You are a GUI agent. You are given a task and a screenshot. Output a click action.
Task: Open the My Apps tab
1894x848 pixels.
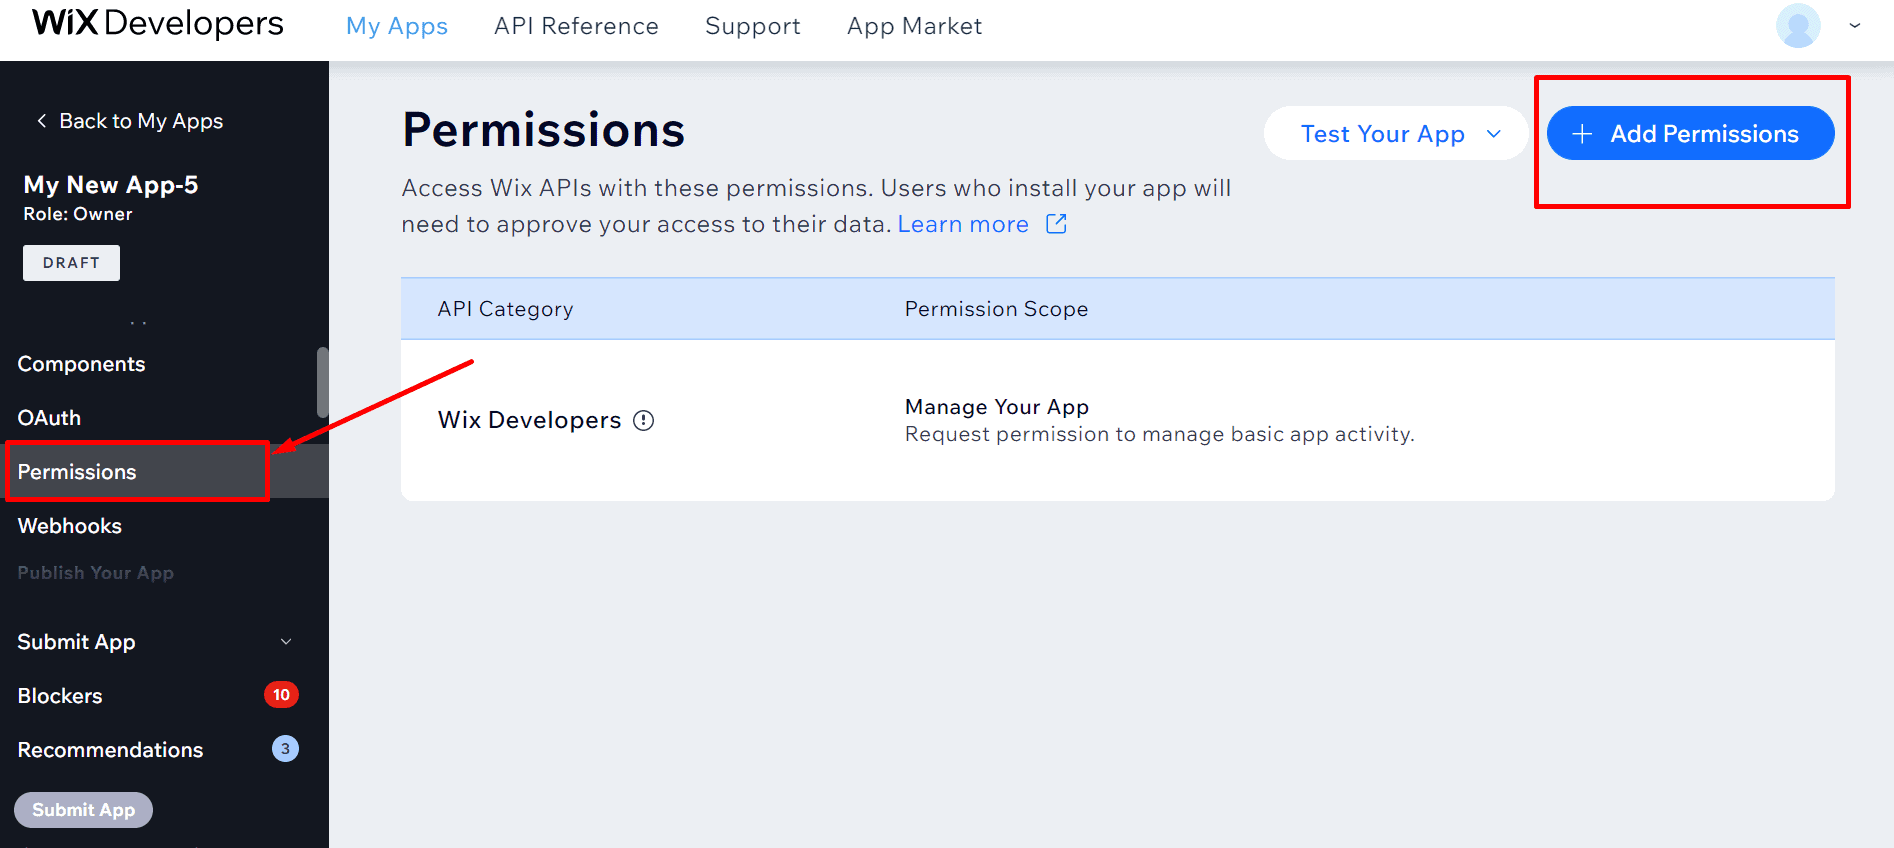click(397, 26)
